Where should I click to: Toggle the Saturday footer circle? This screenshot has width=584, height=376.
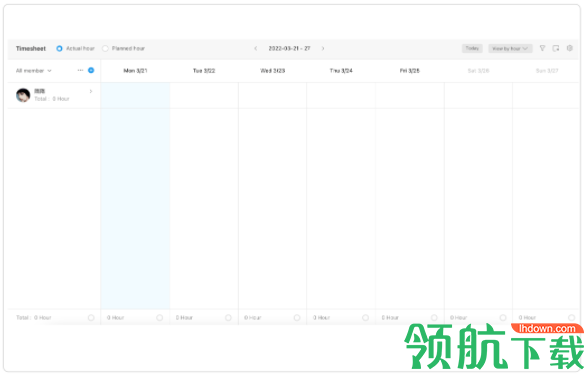tap(503, 318)
